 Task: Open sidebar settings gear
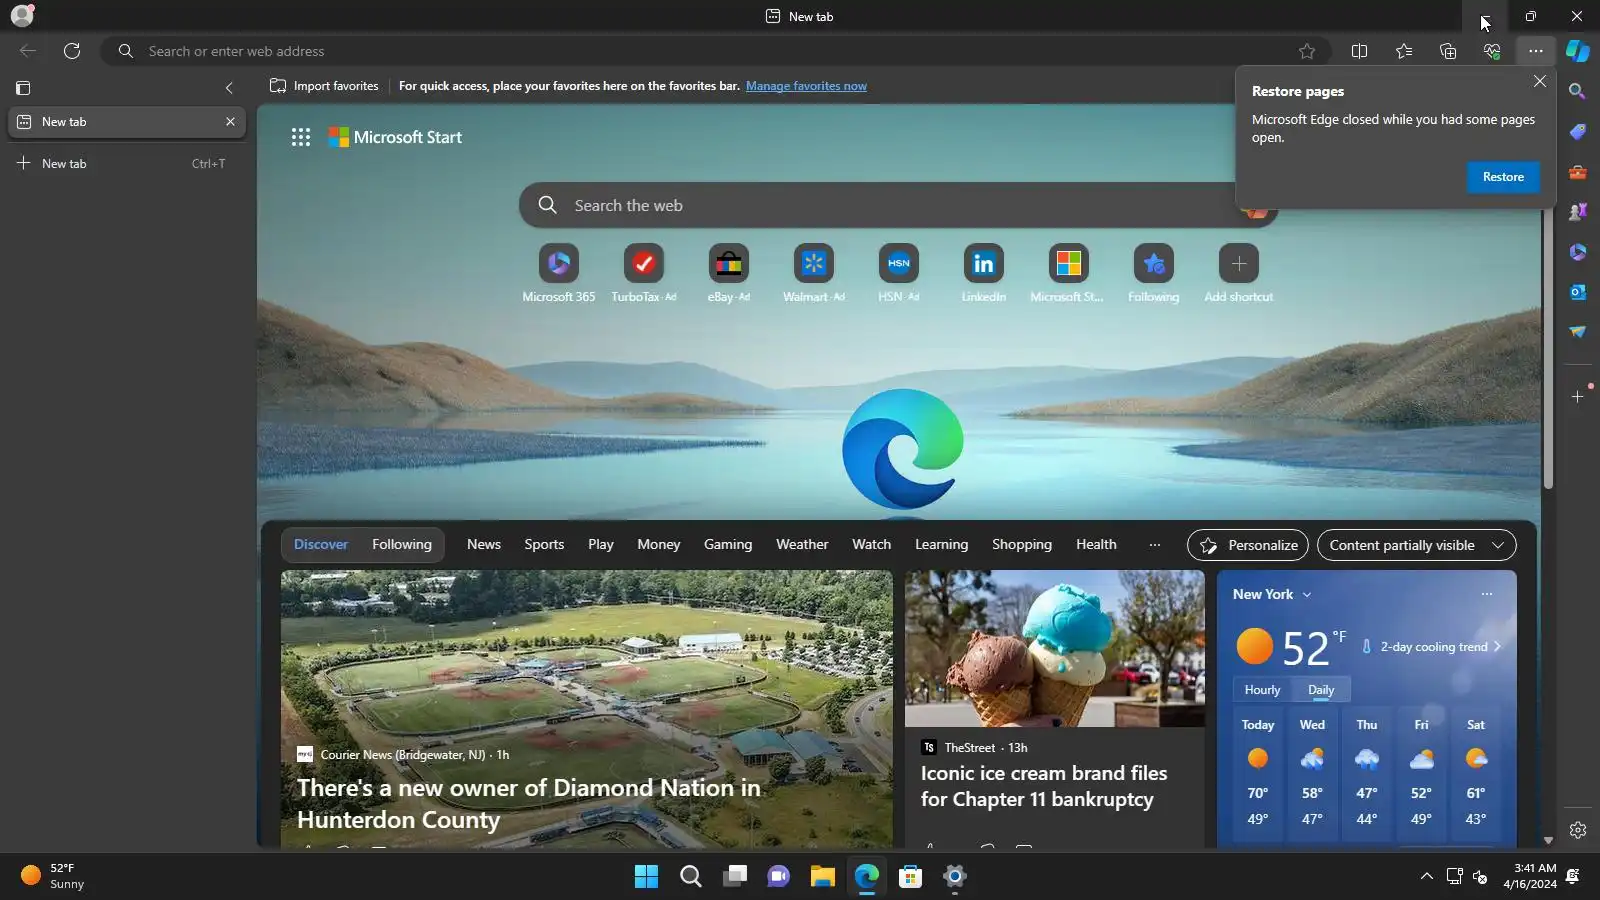click(x=1578, y=830)
